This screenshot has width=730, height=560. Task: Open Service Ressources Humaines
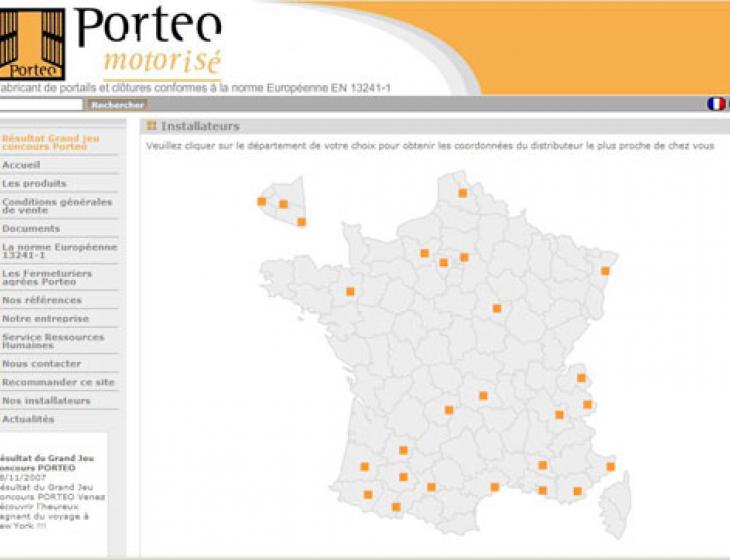53,341
